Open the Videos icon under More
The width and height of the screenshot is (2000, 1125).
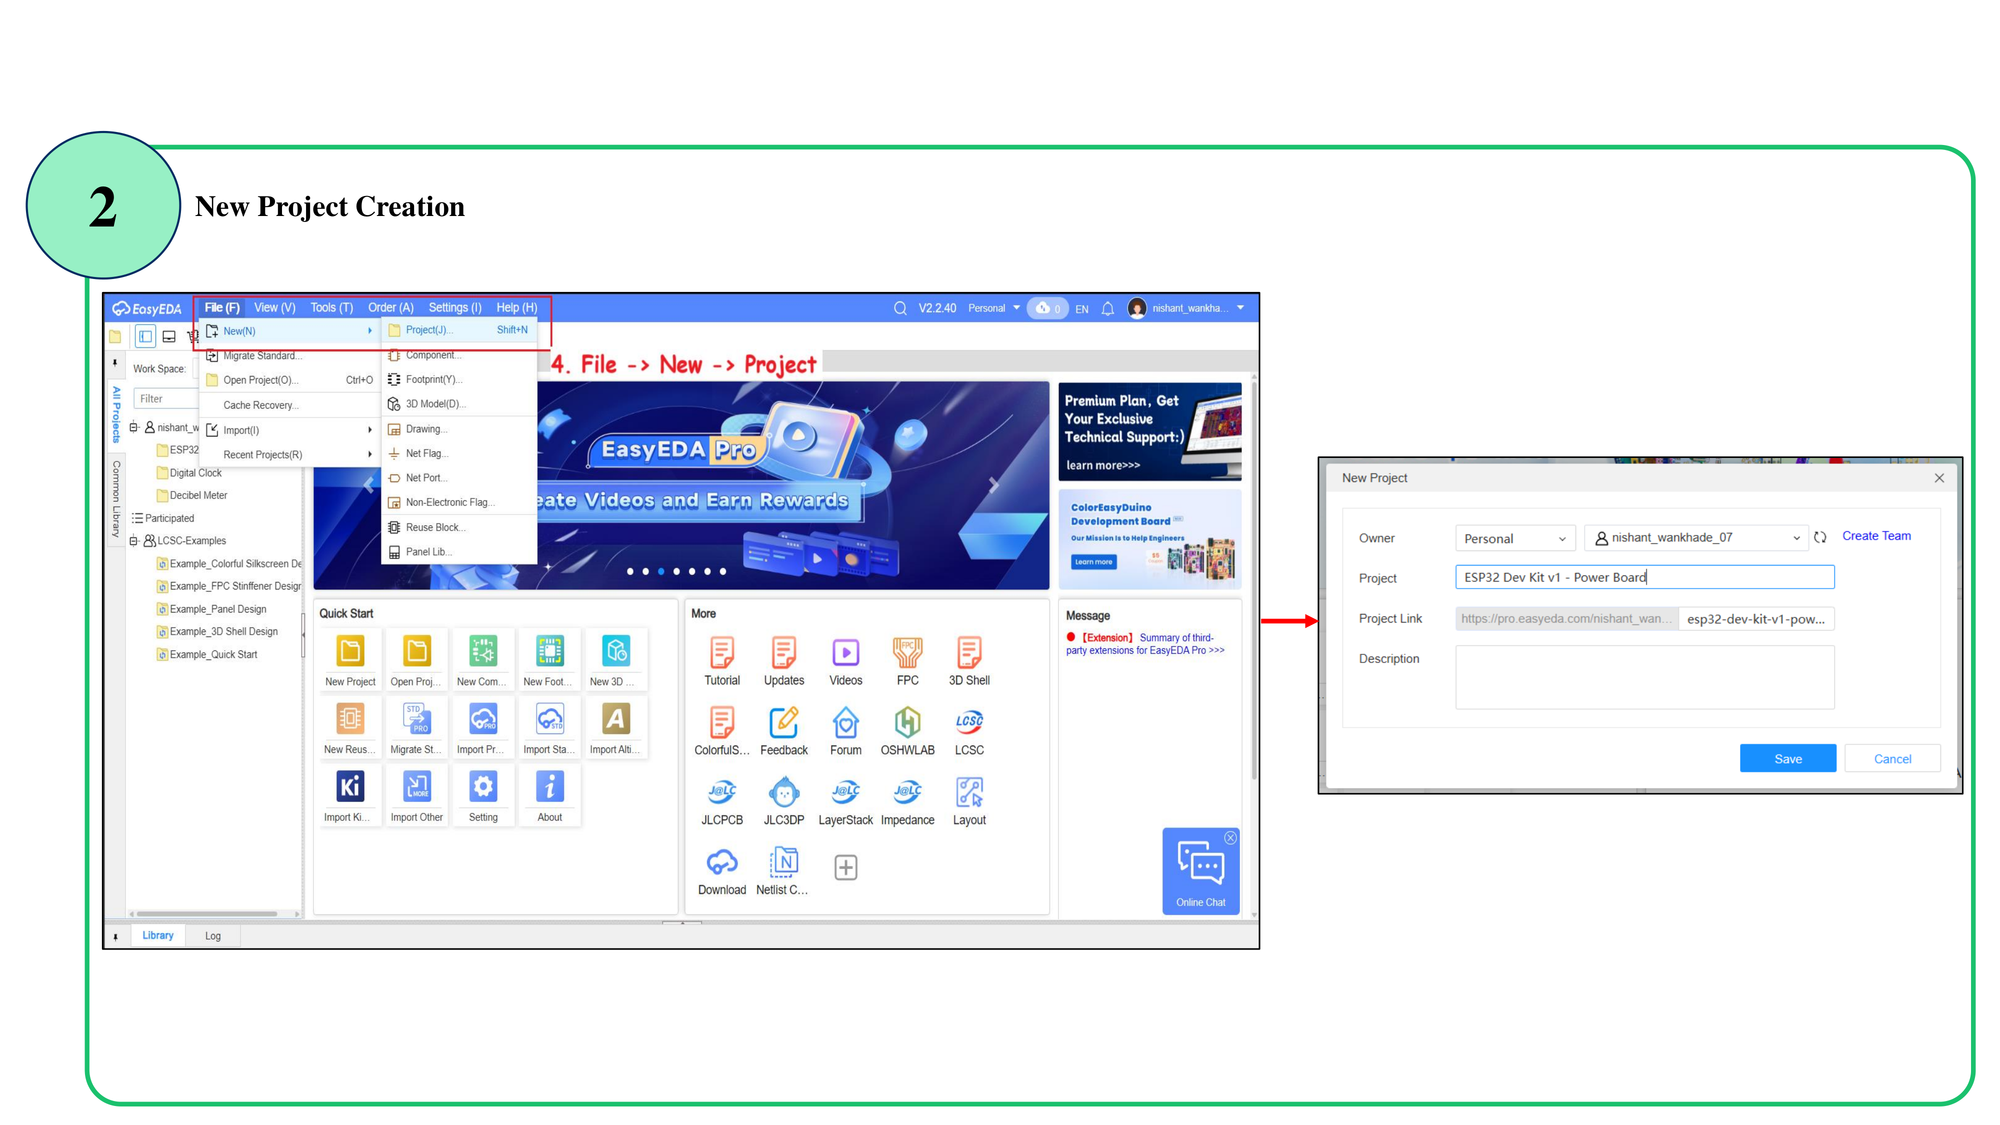coord(846,653)
